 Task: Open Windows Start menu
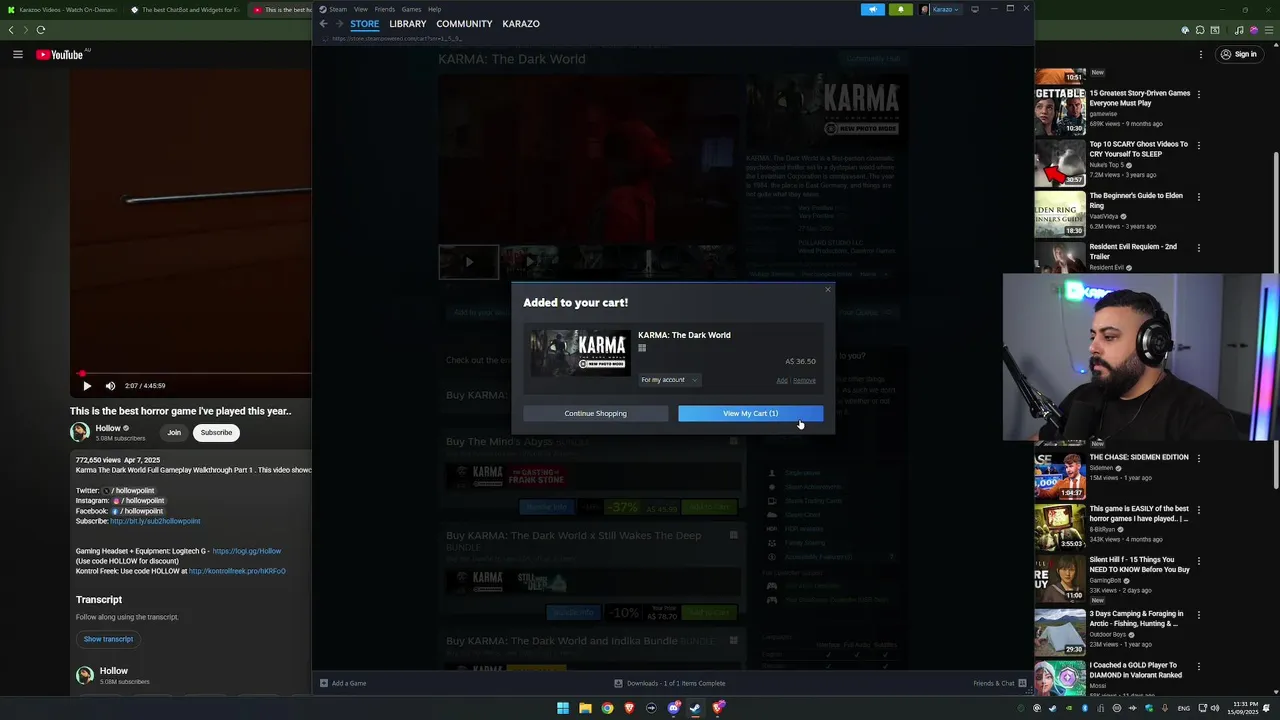click(x=563, y=708)
